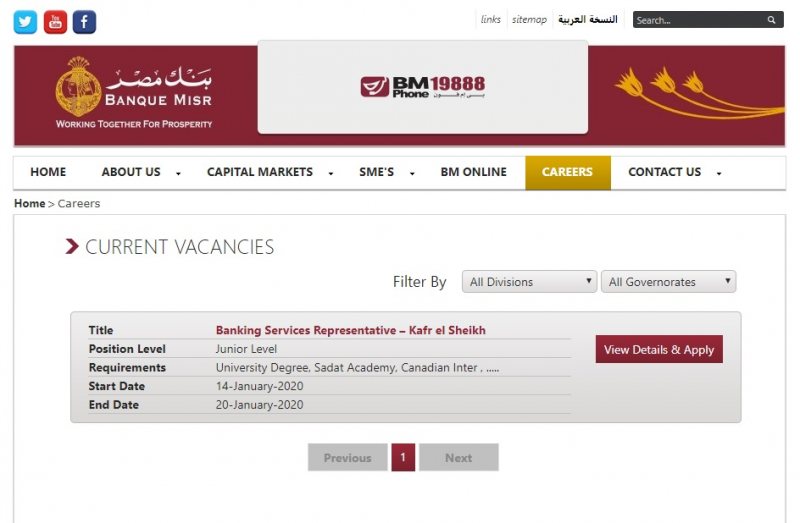Click inside the Search text field
The width and height of the screenshot is (800, 523).
697,20
